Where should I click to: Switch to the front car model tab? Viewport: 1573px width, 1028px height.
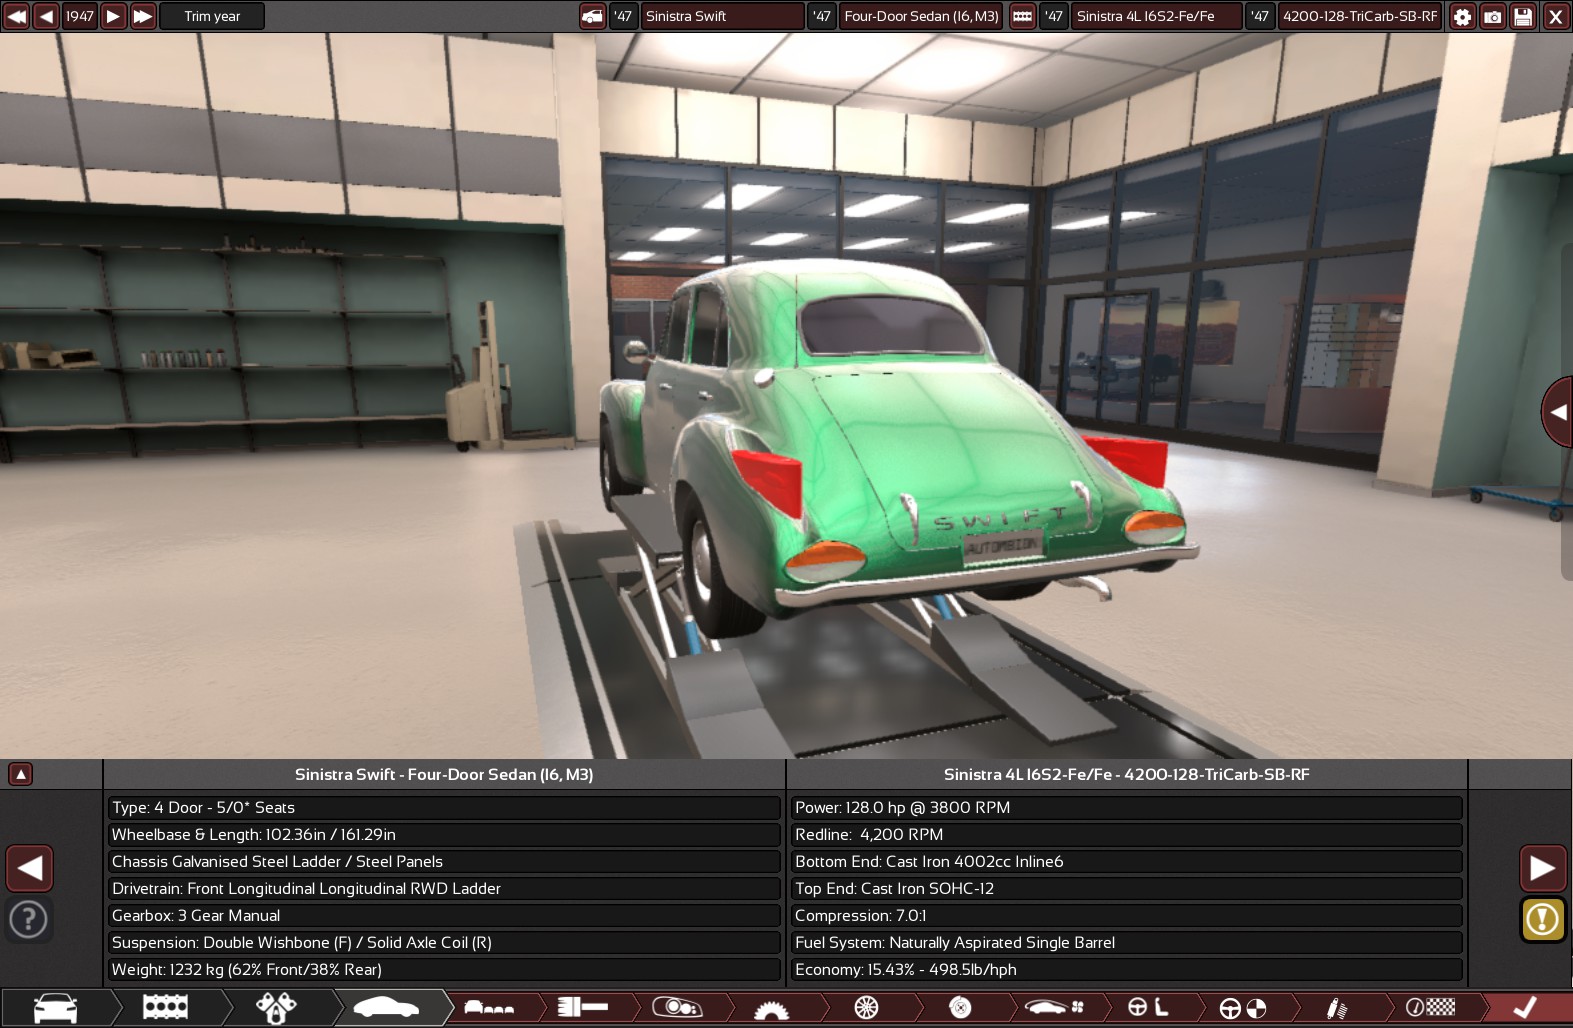coord(55,1007)
